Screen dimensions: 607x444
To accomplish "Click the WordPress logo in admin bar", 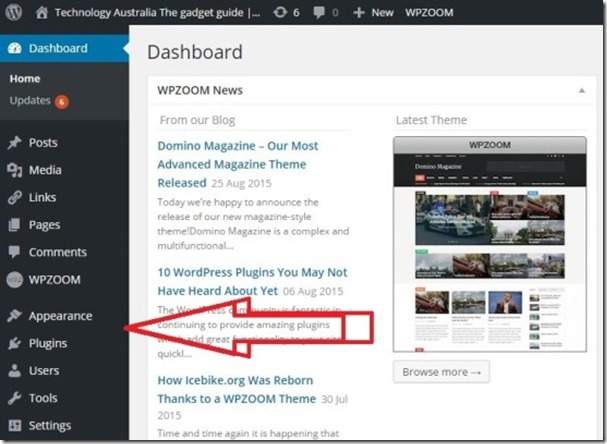I will tap(14, 12).
